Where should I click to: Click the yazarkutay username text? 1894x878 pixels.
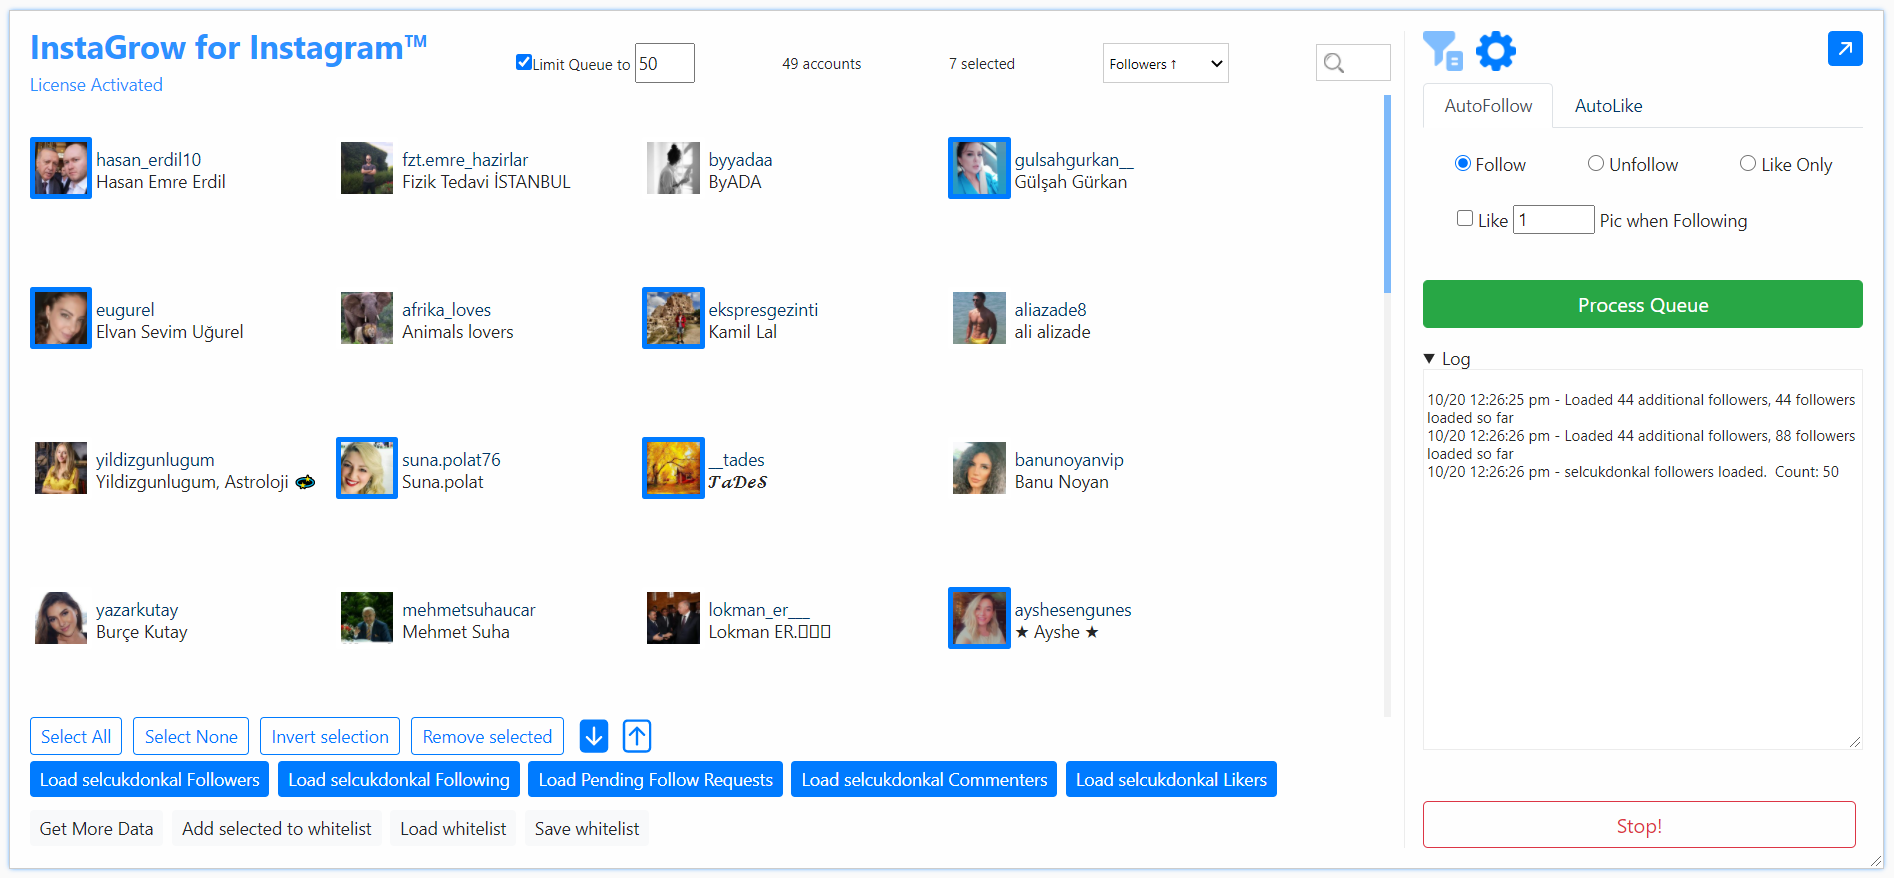(137, 609)
